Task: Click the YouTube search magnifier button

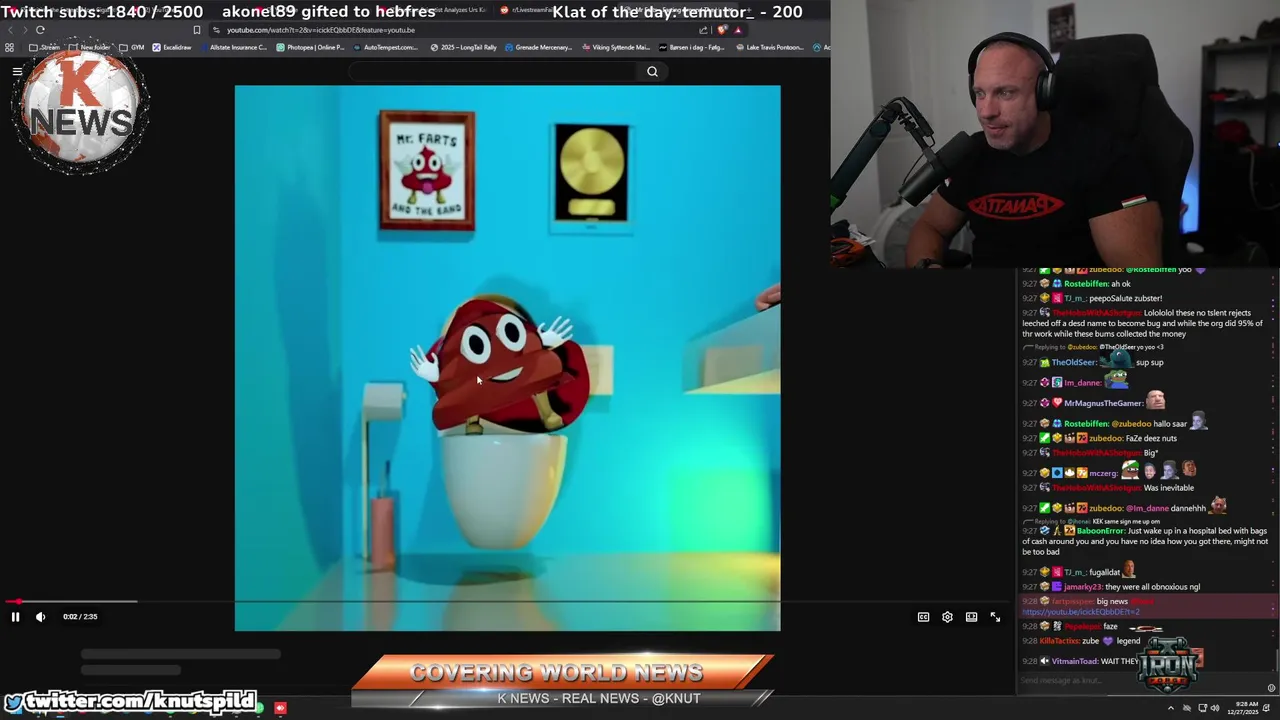Action: coord(652,71)
